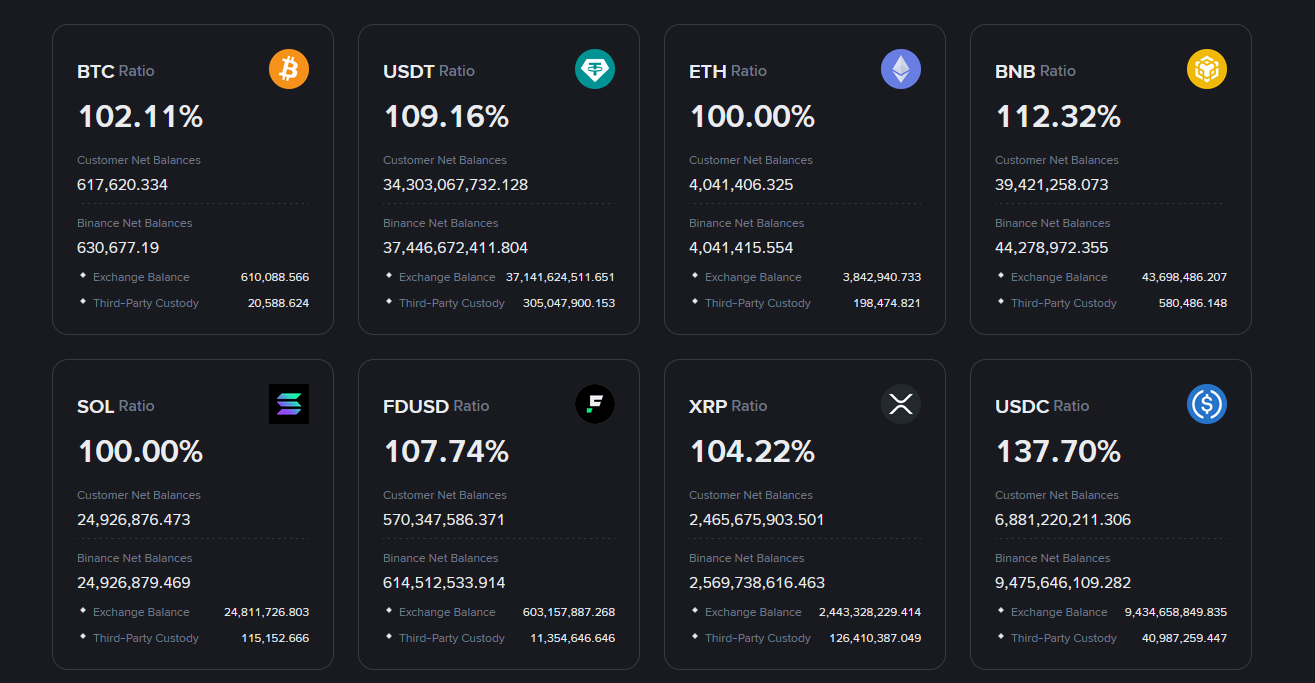Select the SOL Solana logo icon
Image resolution: width=1315 pixels, height=683 pixels.
click(x=289, y=403)
